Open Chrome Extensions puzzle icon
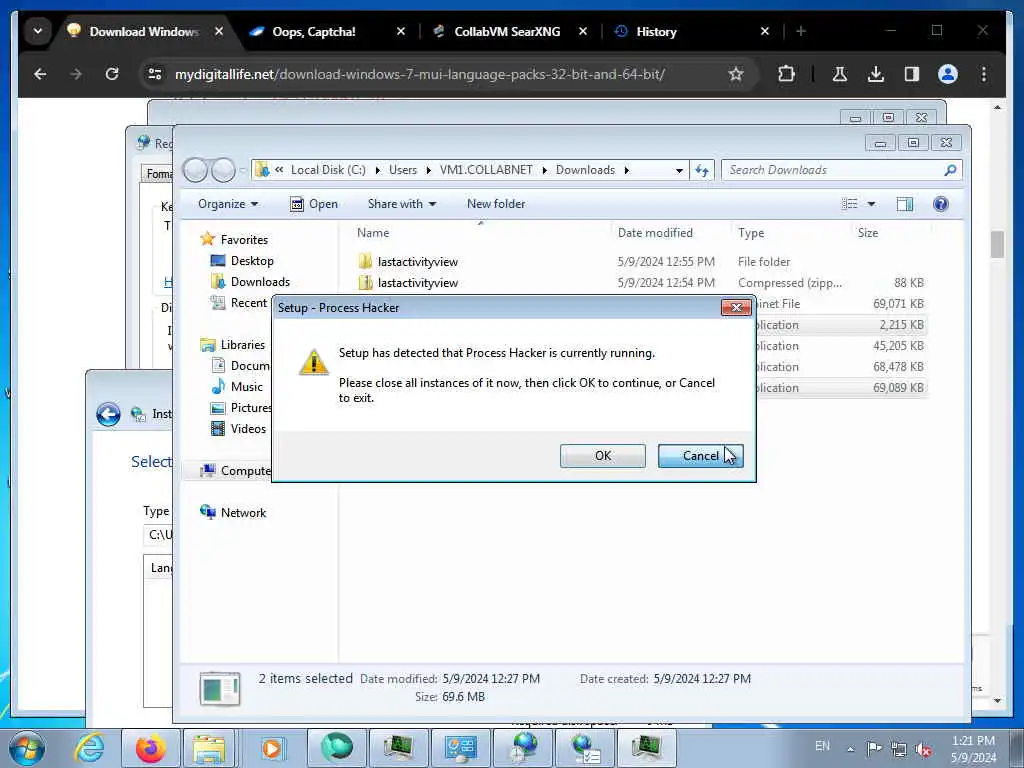Screen dimensions: 1024x768 tap(787, 74)
